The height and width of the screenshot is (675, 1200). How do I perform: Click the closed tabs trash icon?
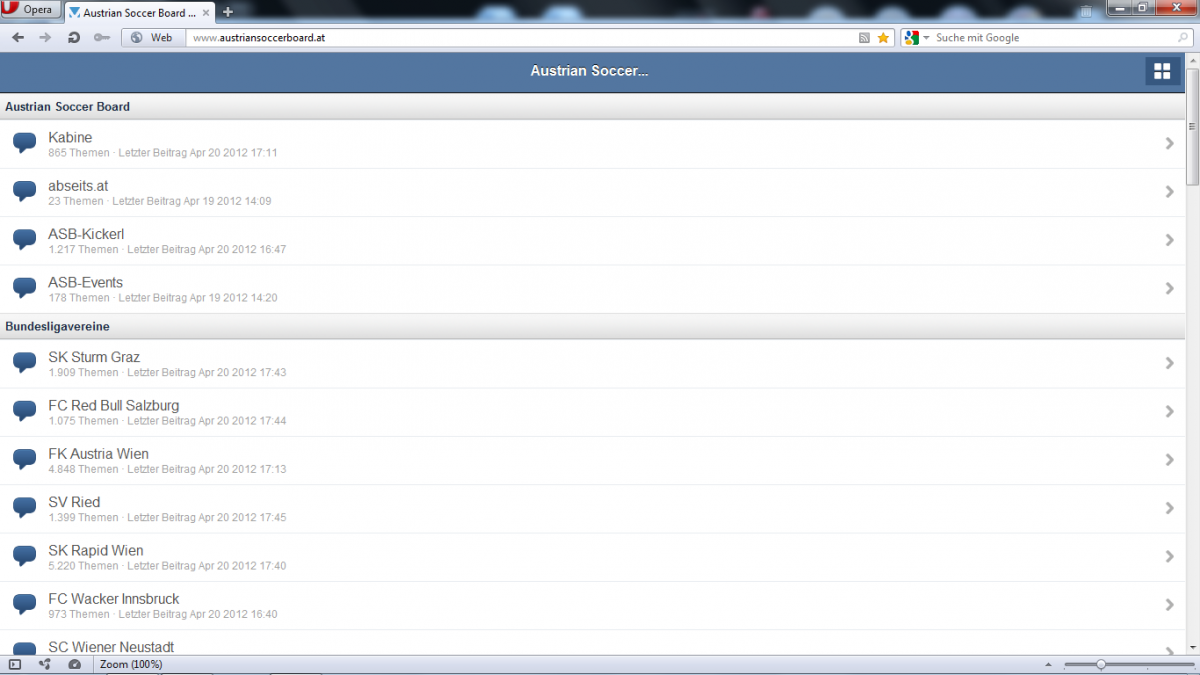(x=1087, y=12)
